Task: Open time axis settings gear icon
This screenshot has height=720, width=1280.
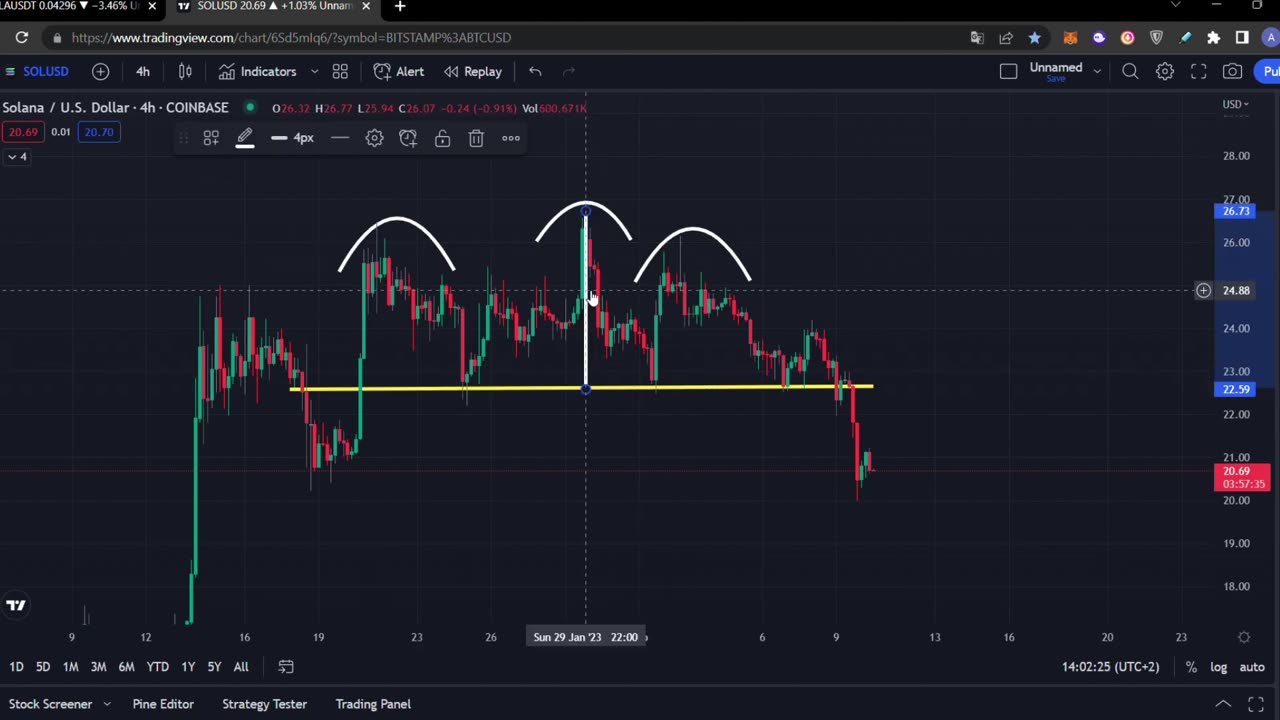Action: tap(1244, 637)
